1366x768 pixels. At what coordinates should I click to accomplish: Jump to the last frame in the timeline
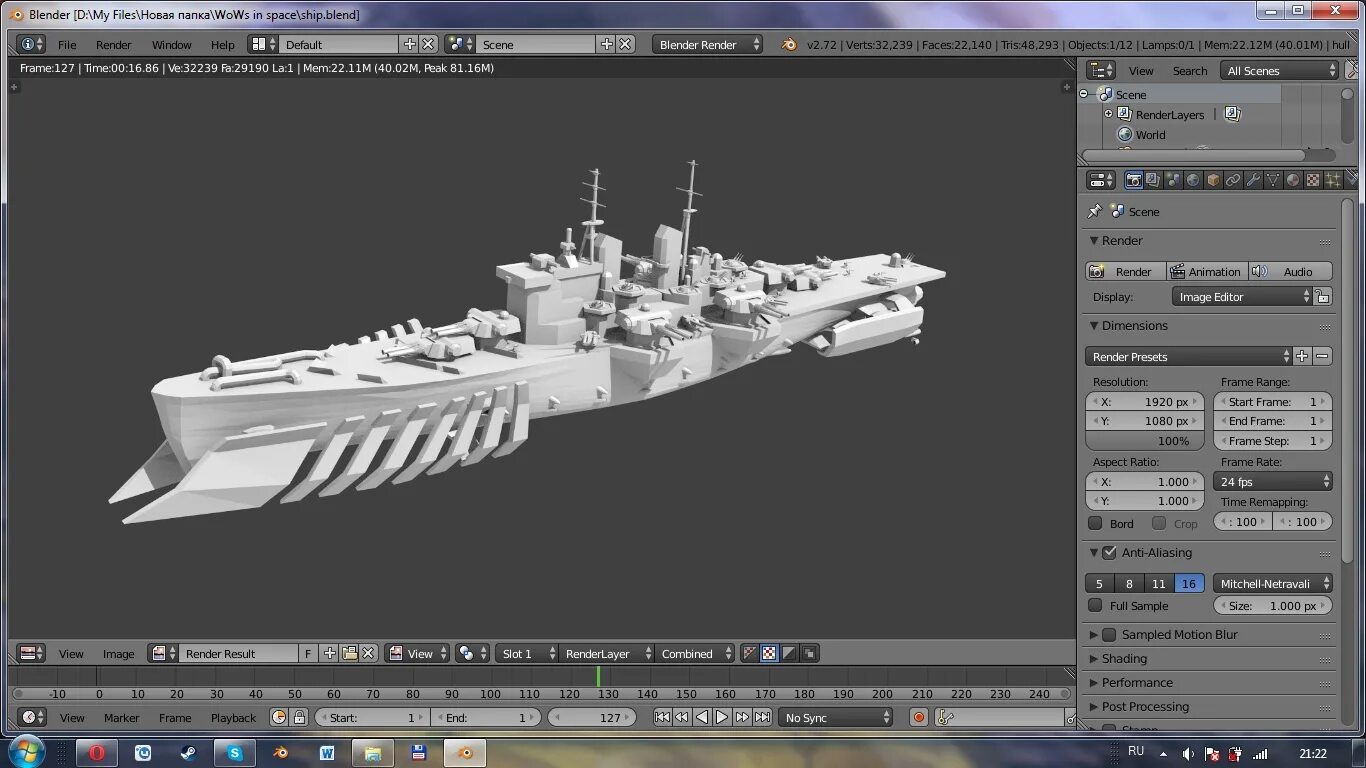762,717
